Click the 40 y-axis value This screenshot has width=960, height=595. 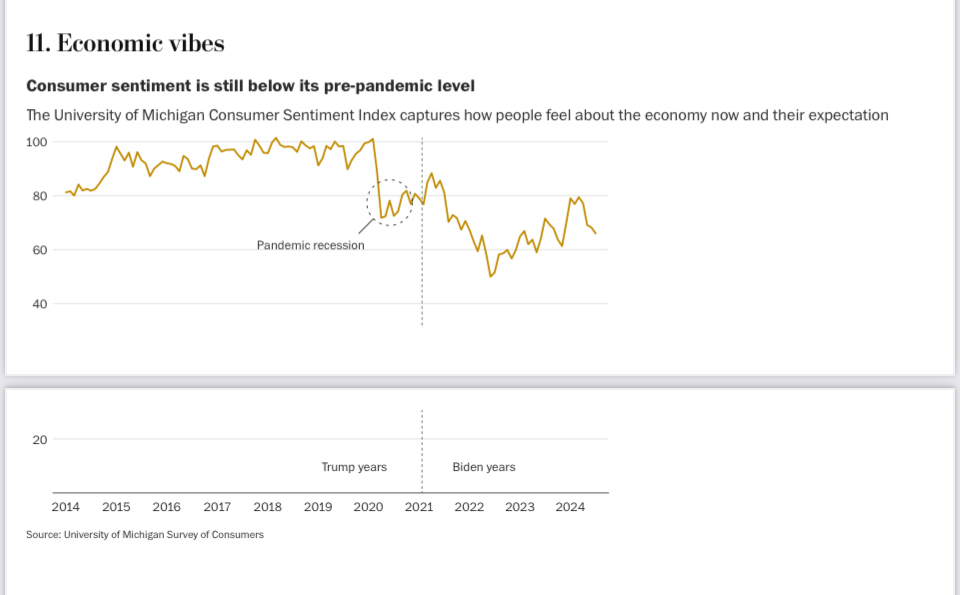40,304
